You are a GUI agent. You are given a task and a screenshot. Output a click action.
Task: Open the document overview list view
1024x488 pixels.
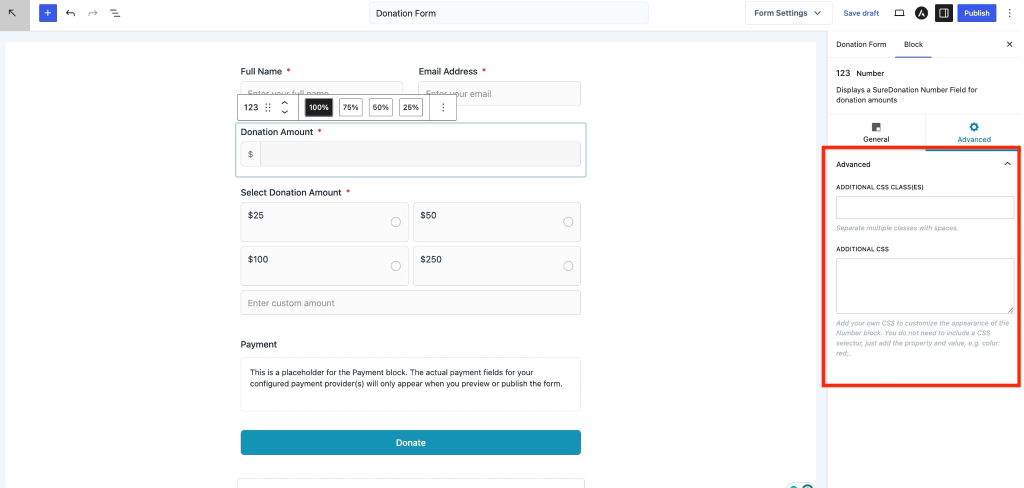[x=115, y=13]
